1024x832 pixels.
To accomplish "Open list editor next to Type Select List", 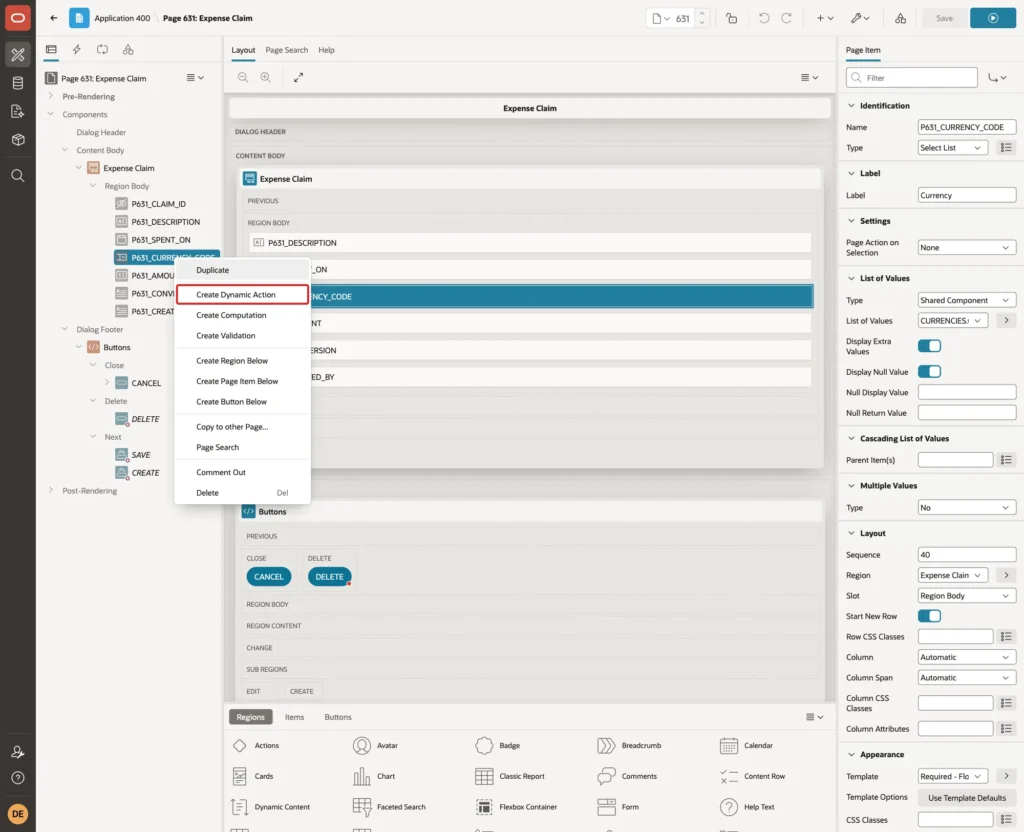I will [x=1006, y=148].
